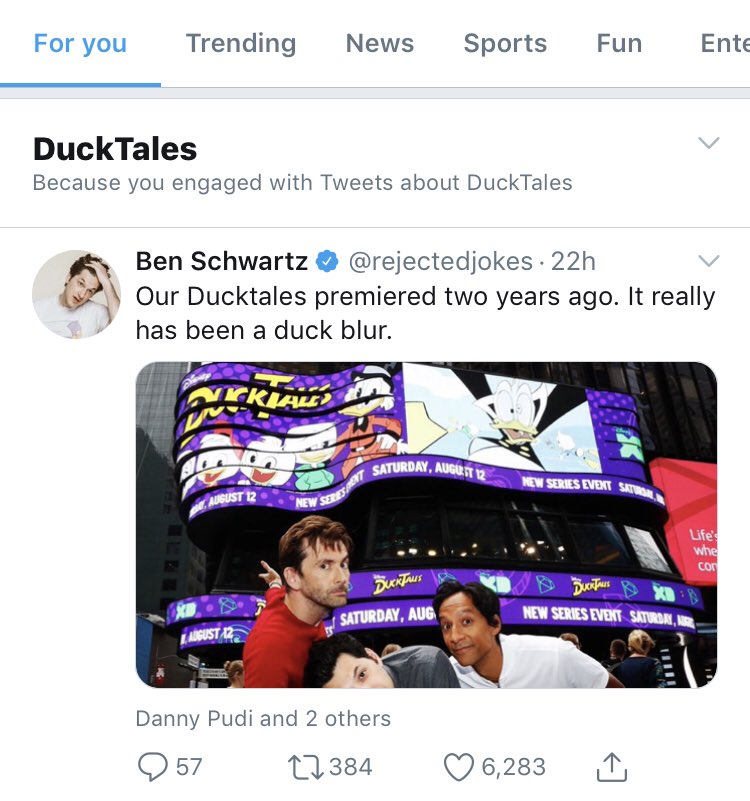The image size is (750, 801).
Task: Retweet Ben Schwartz's DuckTales tweet
Action: pos(302,767)
